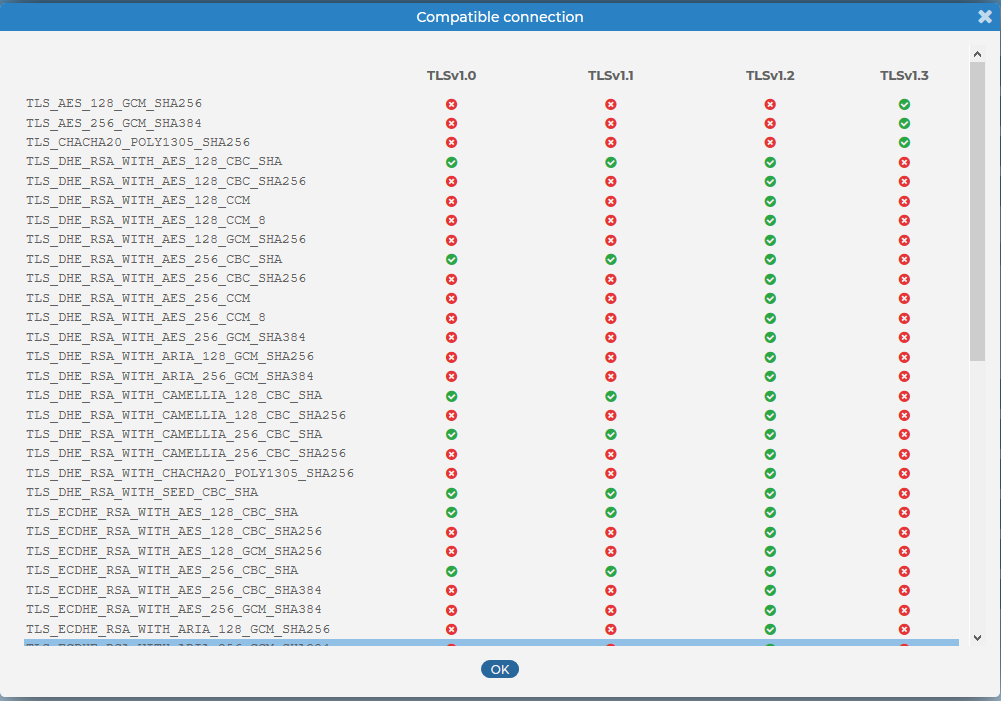Click the red cross for TLS_AES_256_GCM_SHA384 under TLSv1.0
This screenshot has width=1001, height=701.
pos(452,123)
